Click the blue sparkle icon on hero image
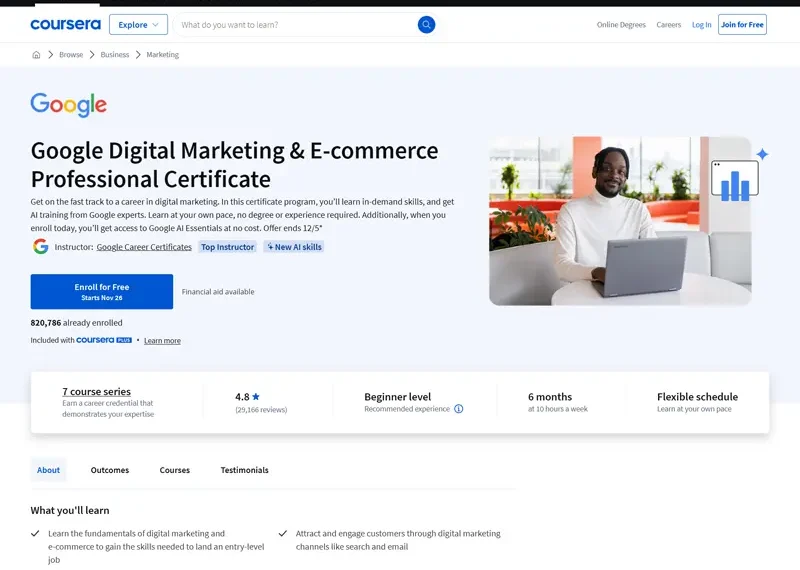The width and height of the screenshot is (800, 570). pyautogui.click(x=762, y=154)
